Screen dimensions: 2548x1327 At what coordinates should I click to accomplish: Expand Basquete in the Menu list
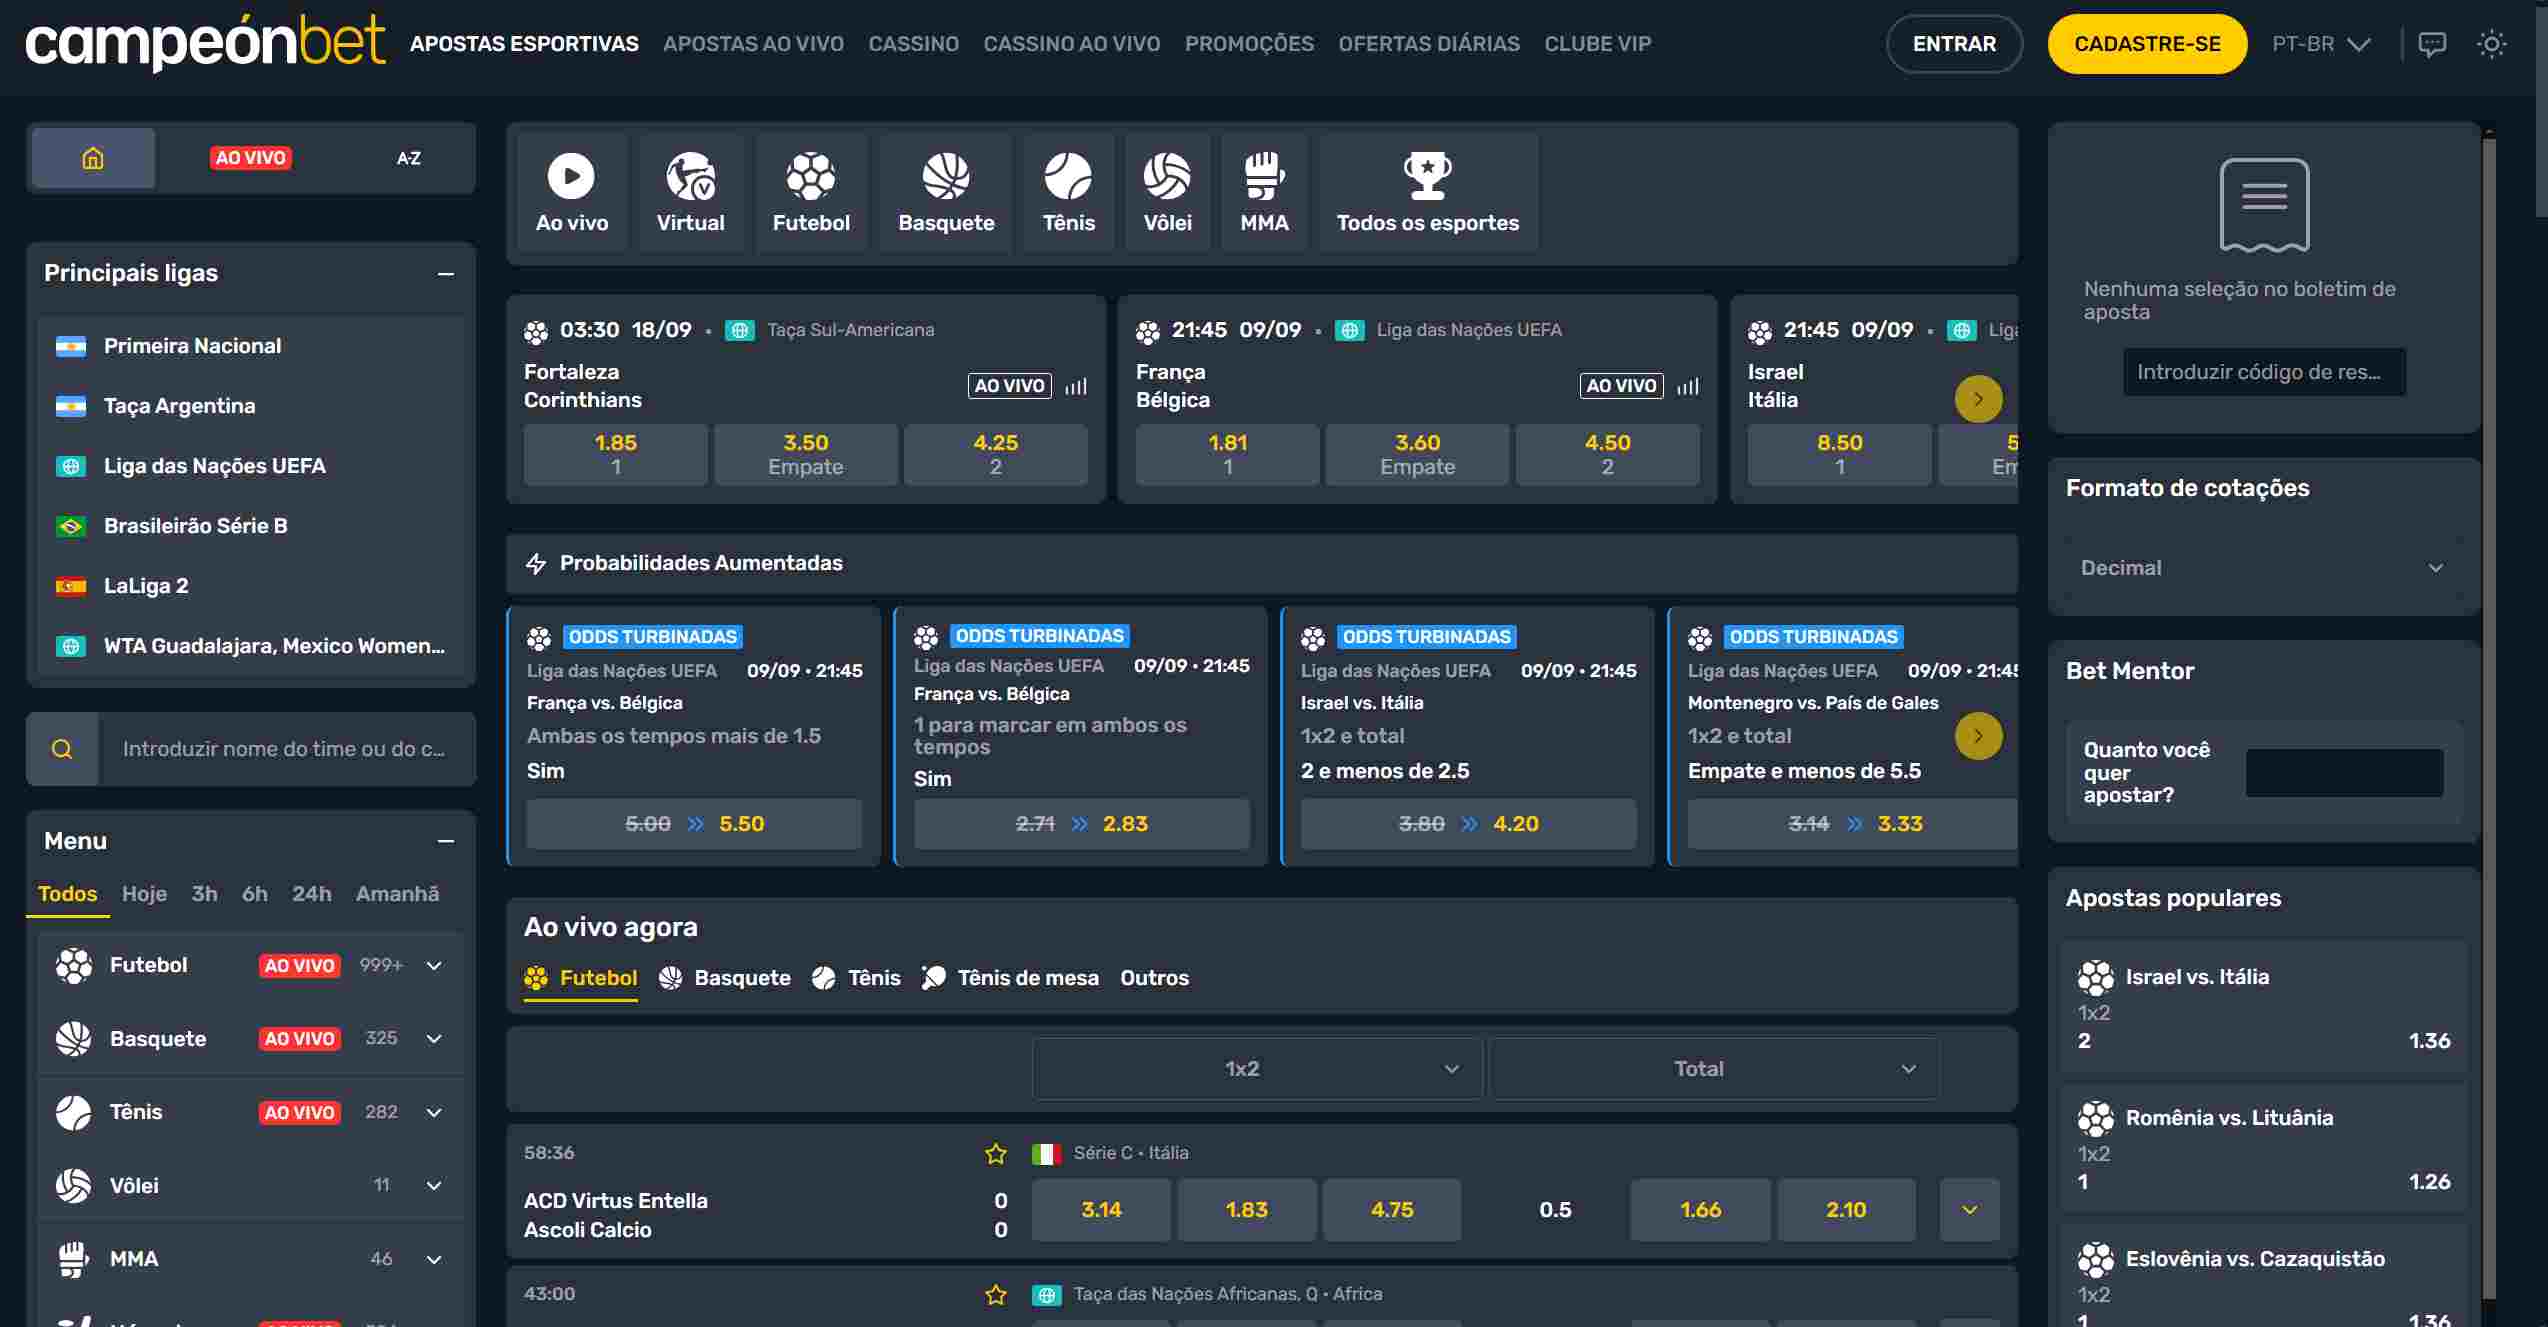point(434,1039)
